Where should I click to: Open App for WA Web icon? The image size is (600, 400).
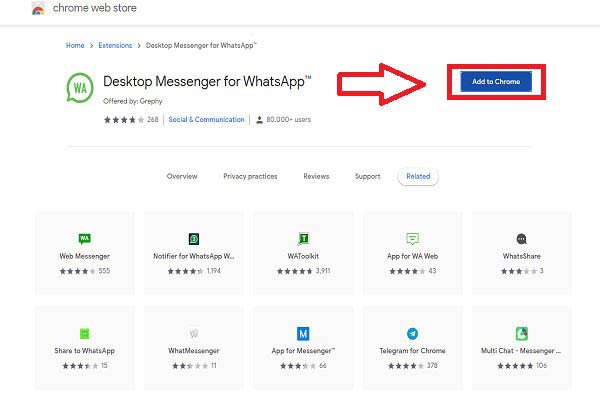pyautogui.click(x=412, y=238)
